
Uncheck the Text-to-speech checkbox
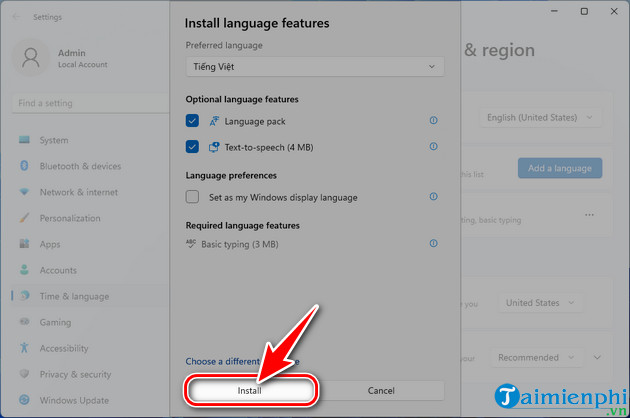click(192, 147)
